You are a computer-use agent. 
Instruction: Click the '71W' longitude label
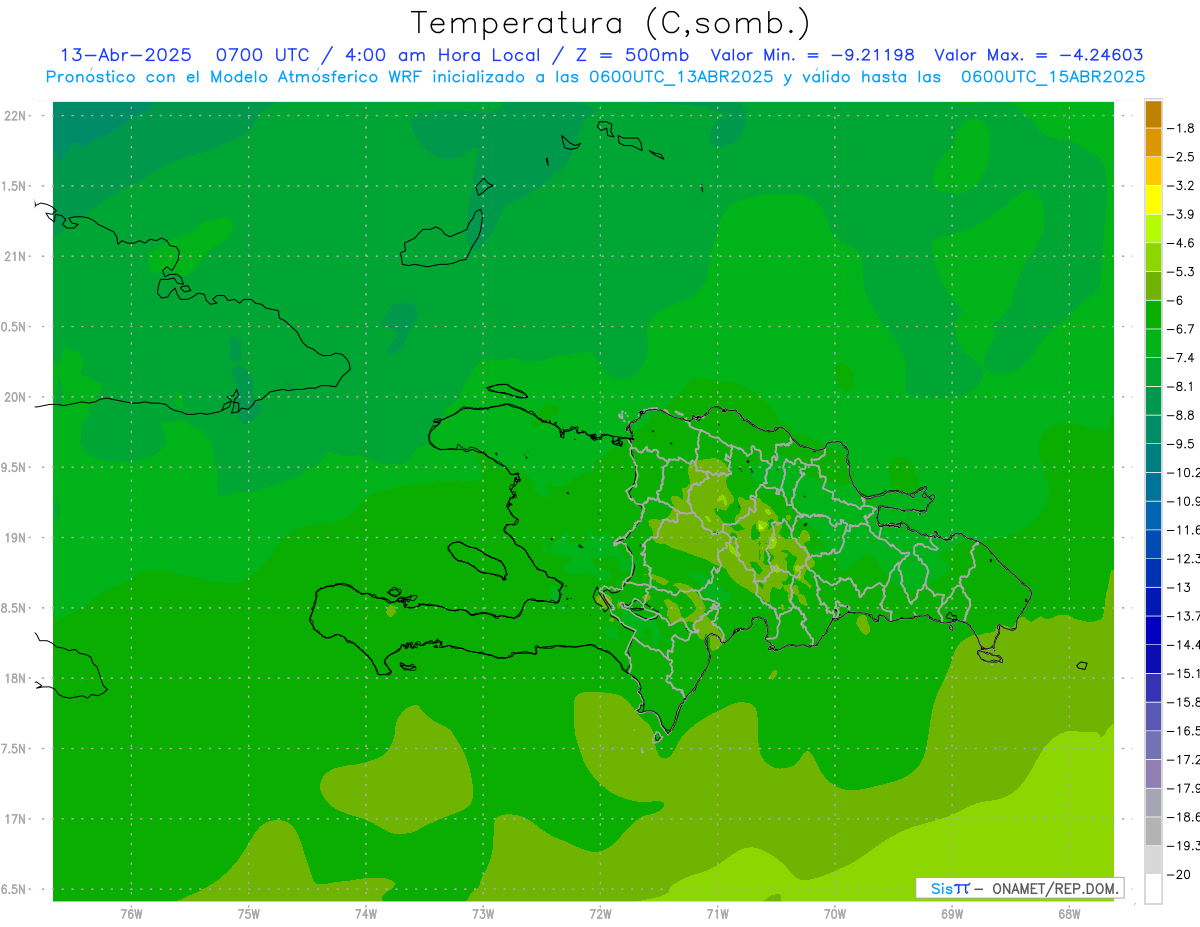click(x=717, y=914)
